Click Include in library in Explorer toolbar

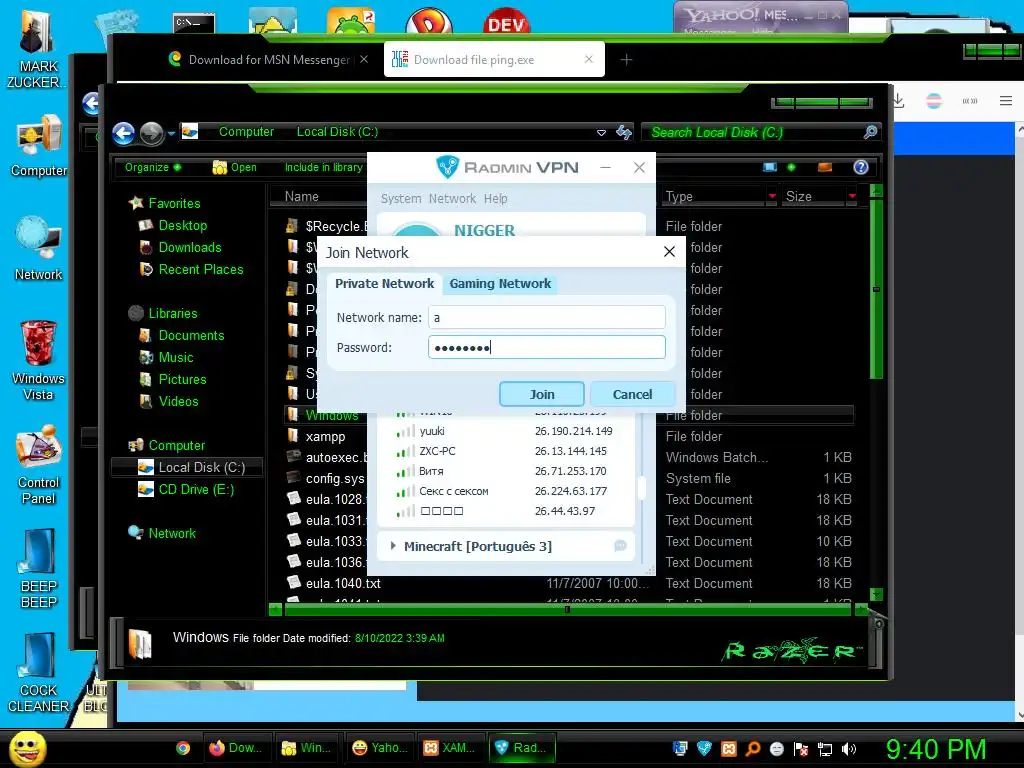click(x=323, y=167)
